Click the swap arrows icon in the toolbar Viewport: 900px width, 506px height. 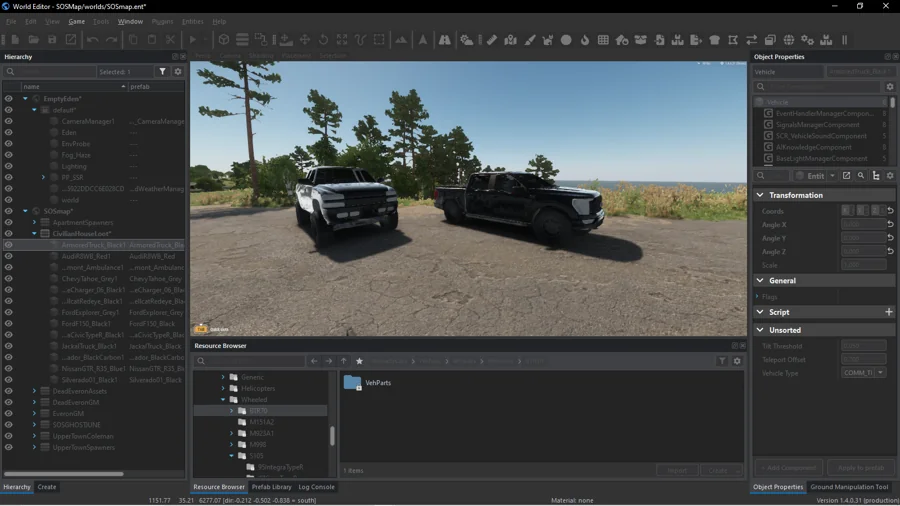751,40
